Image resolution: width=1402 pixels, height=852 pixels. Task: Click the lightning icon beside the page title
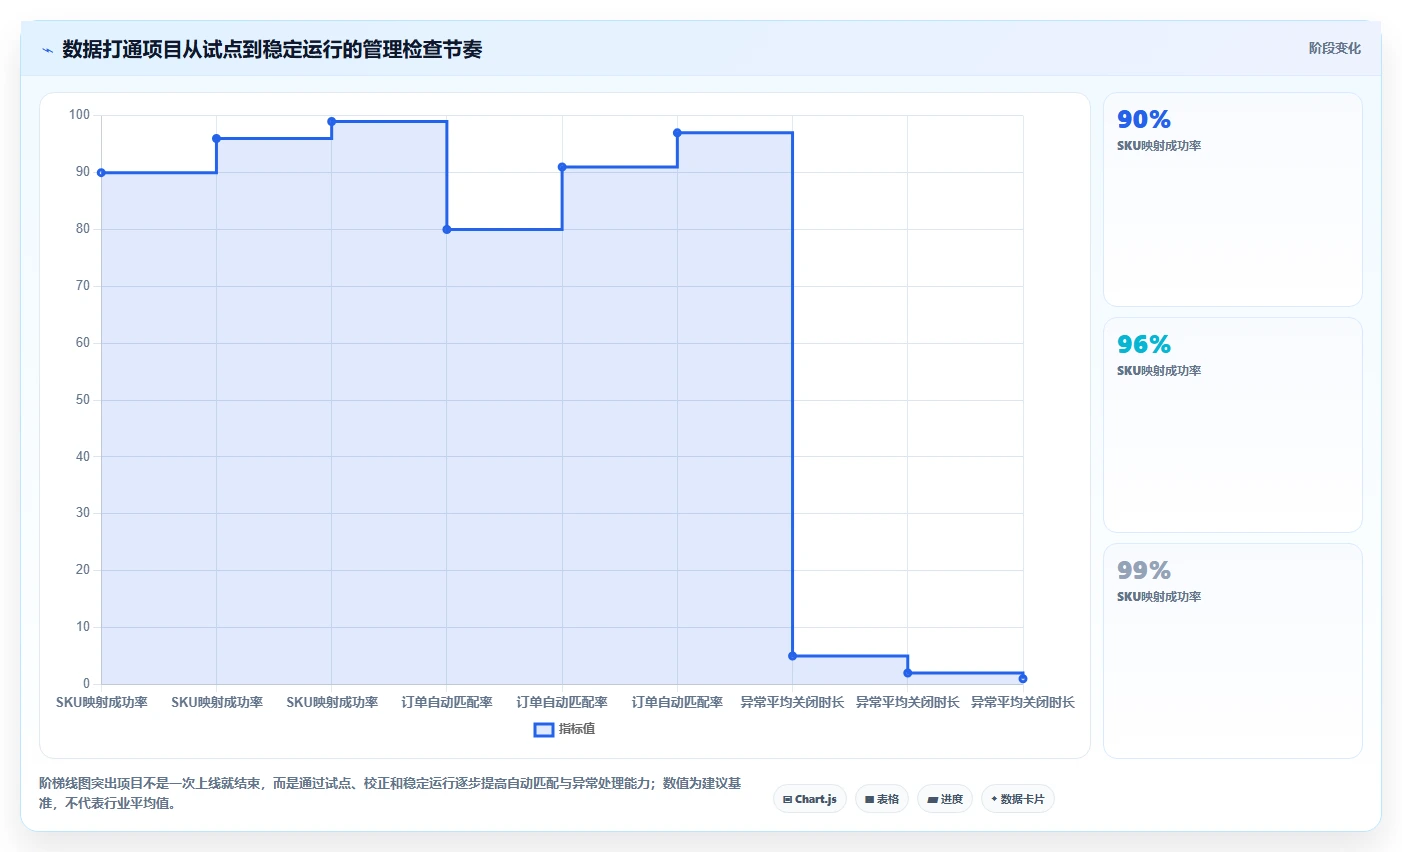tap(47, 50)
